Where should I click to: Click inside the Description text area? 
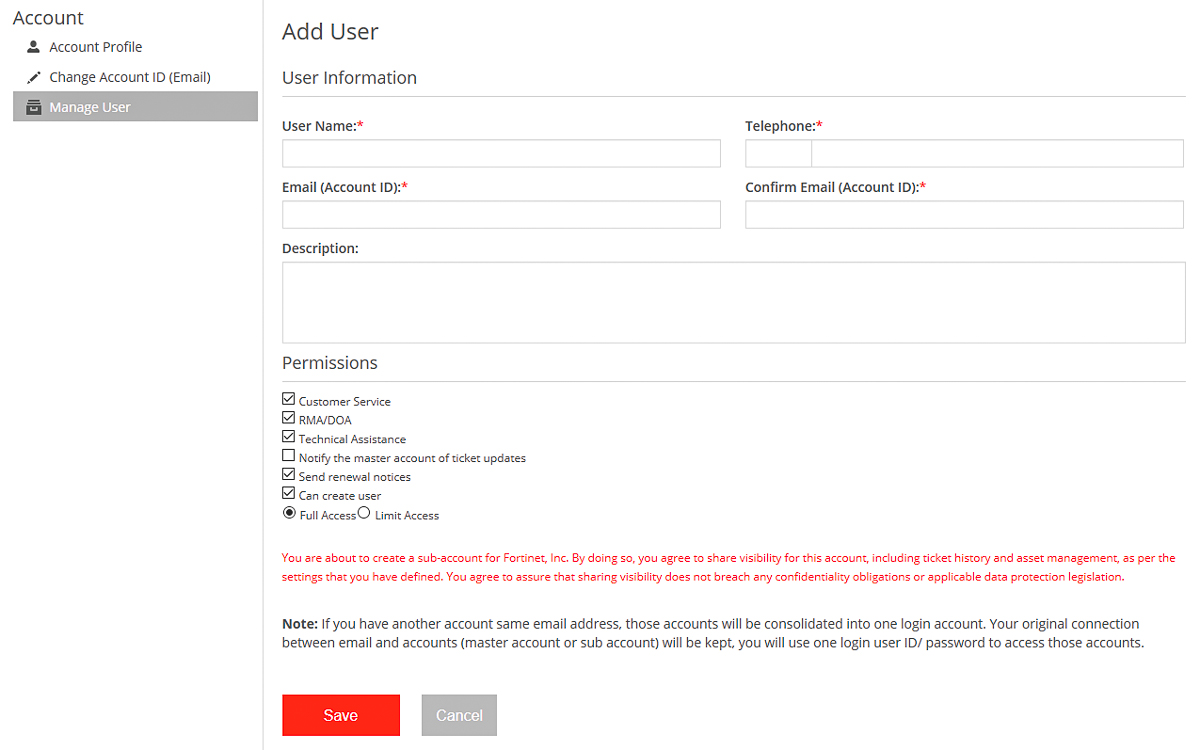(733, 301)
